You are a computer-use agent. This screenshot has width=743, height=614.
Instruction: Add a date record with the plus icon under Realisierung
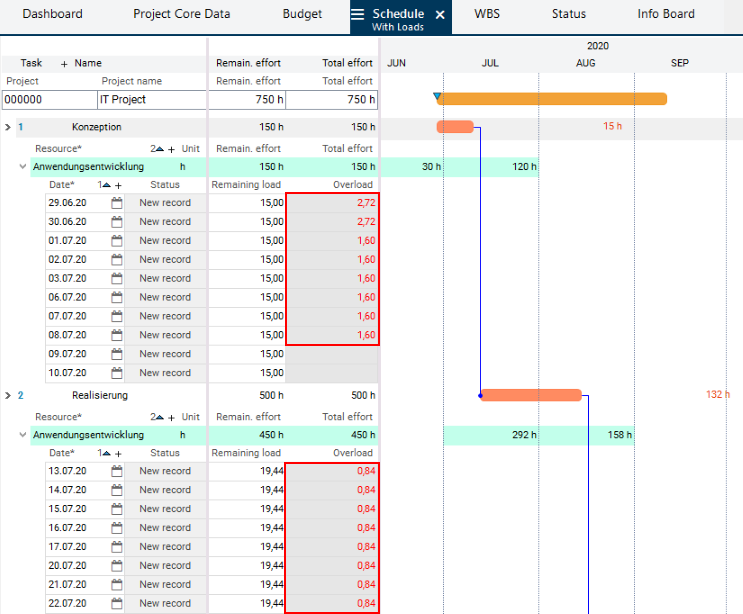(x=118, y=453)
